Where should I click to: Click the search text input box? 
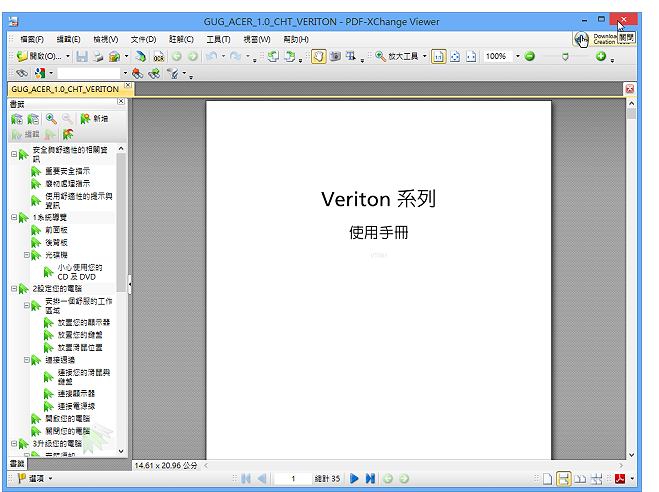[x=90, y=74]
